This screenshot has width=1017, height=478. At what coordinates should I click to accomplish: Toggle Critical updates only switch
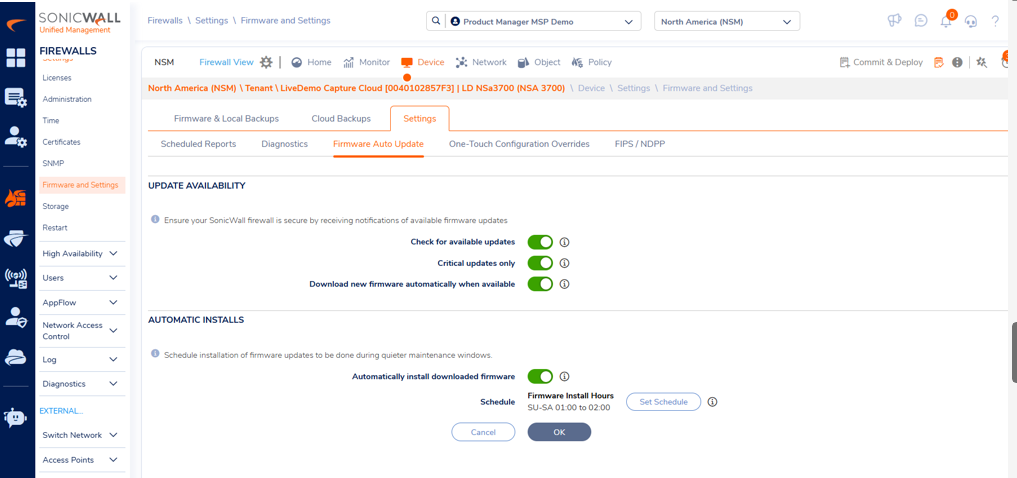[x=540, y=263]
